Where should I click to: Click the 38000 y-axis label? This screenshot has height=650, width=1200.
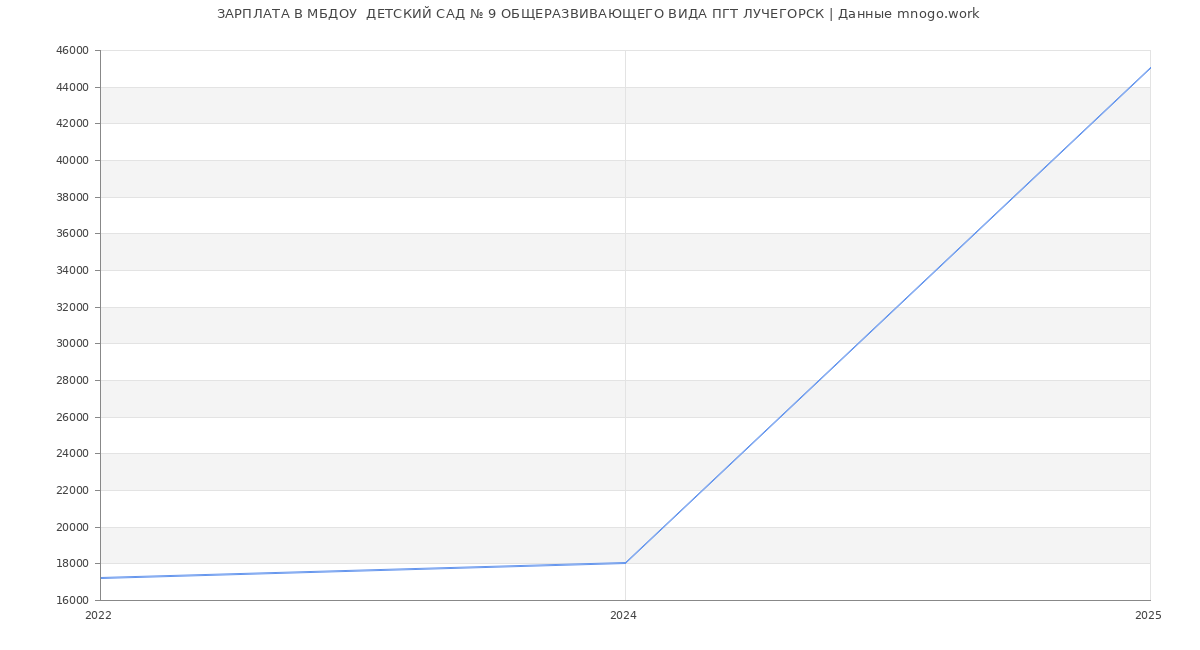[72, 197]
